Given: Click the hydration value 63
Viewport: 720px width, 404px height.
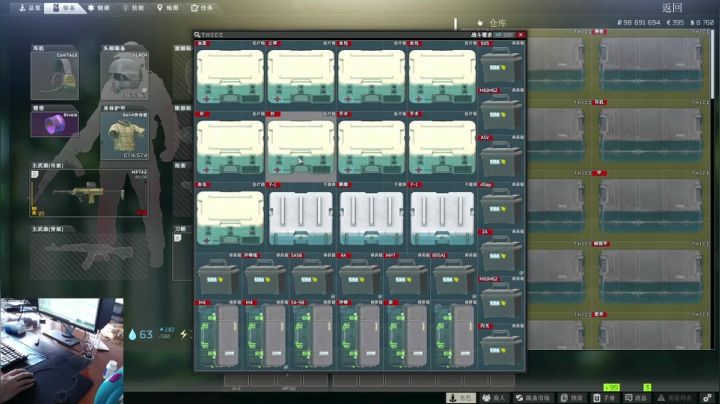Looking at the screenshot, I should (146, 335).
